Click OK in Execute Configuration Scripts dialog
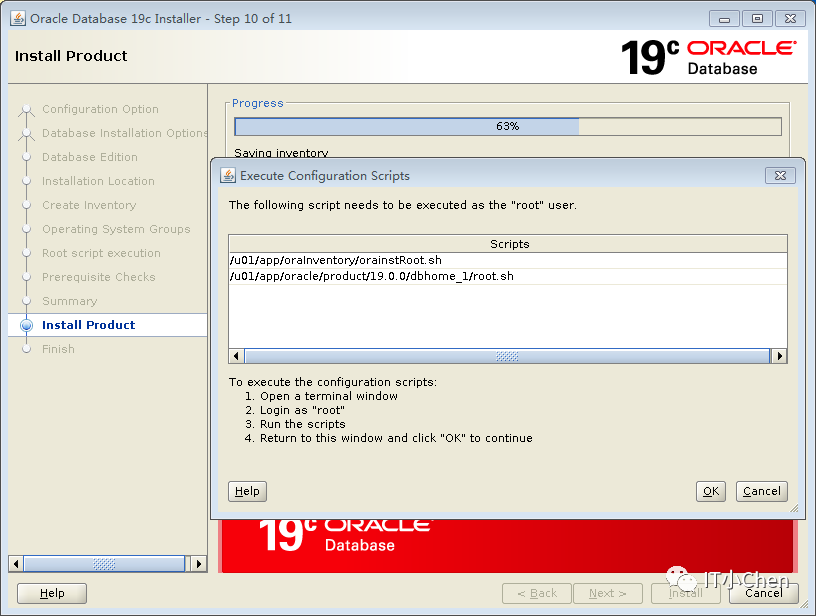Image resolution: width=816 pixels, height=616 pixels. pyautogui.click(x=710, y=491)
